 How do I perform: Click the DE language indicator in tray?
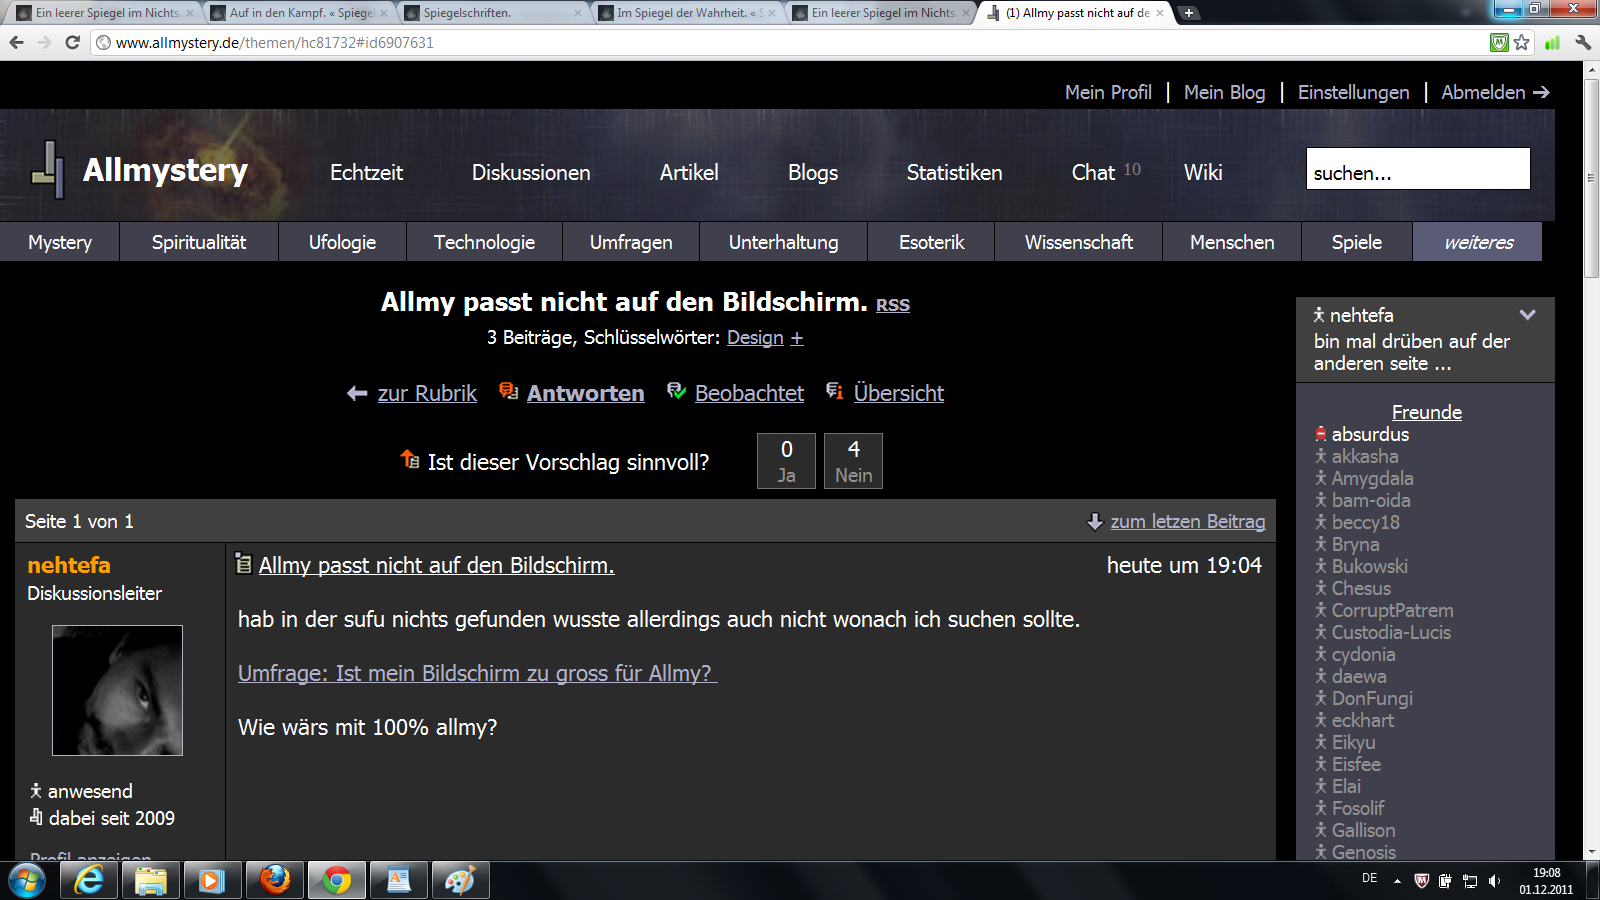point(1369,878)
